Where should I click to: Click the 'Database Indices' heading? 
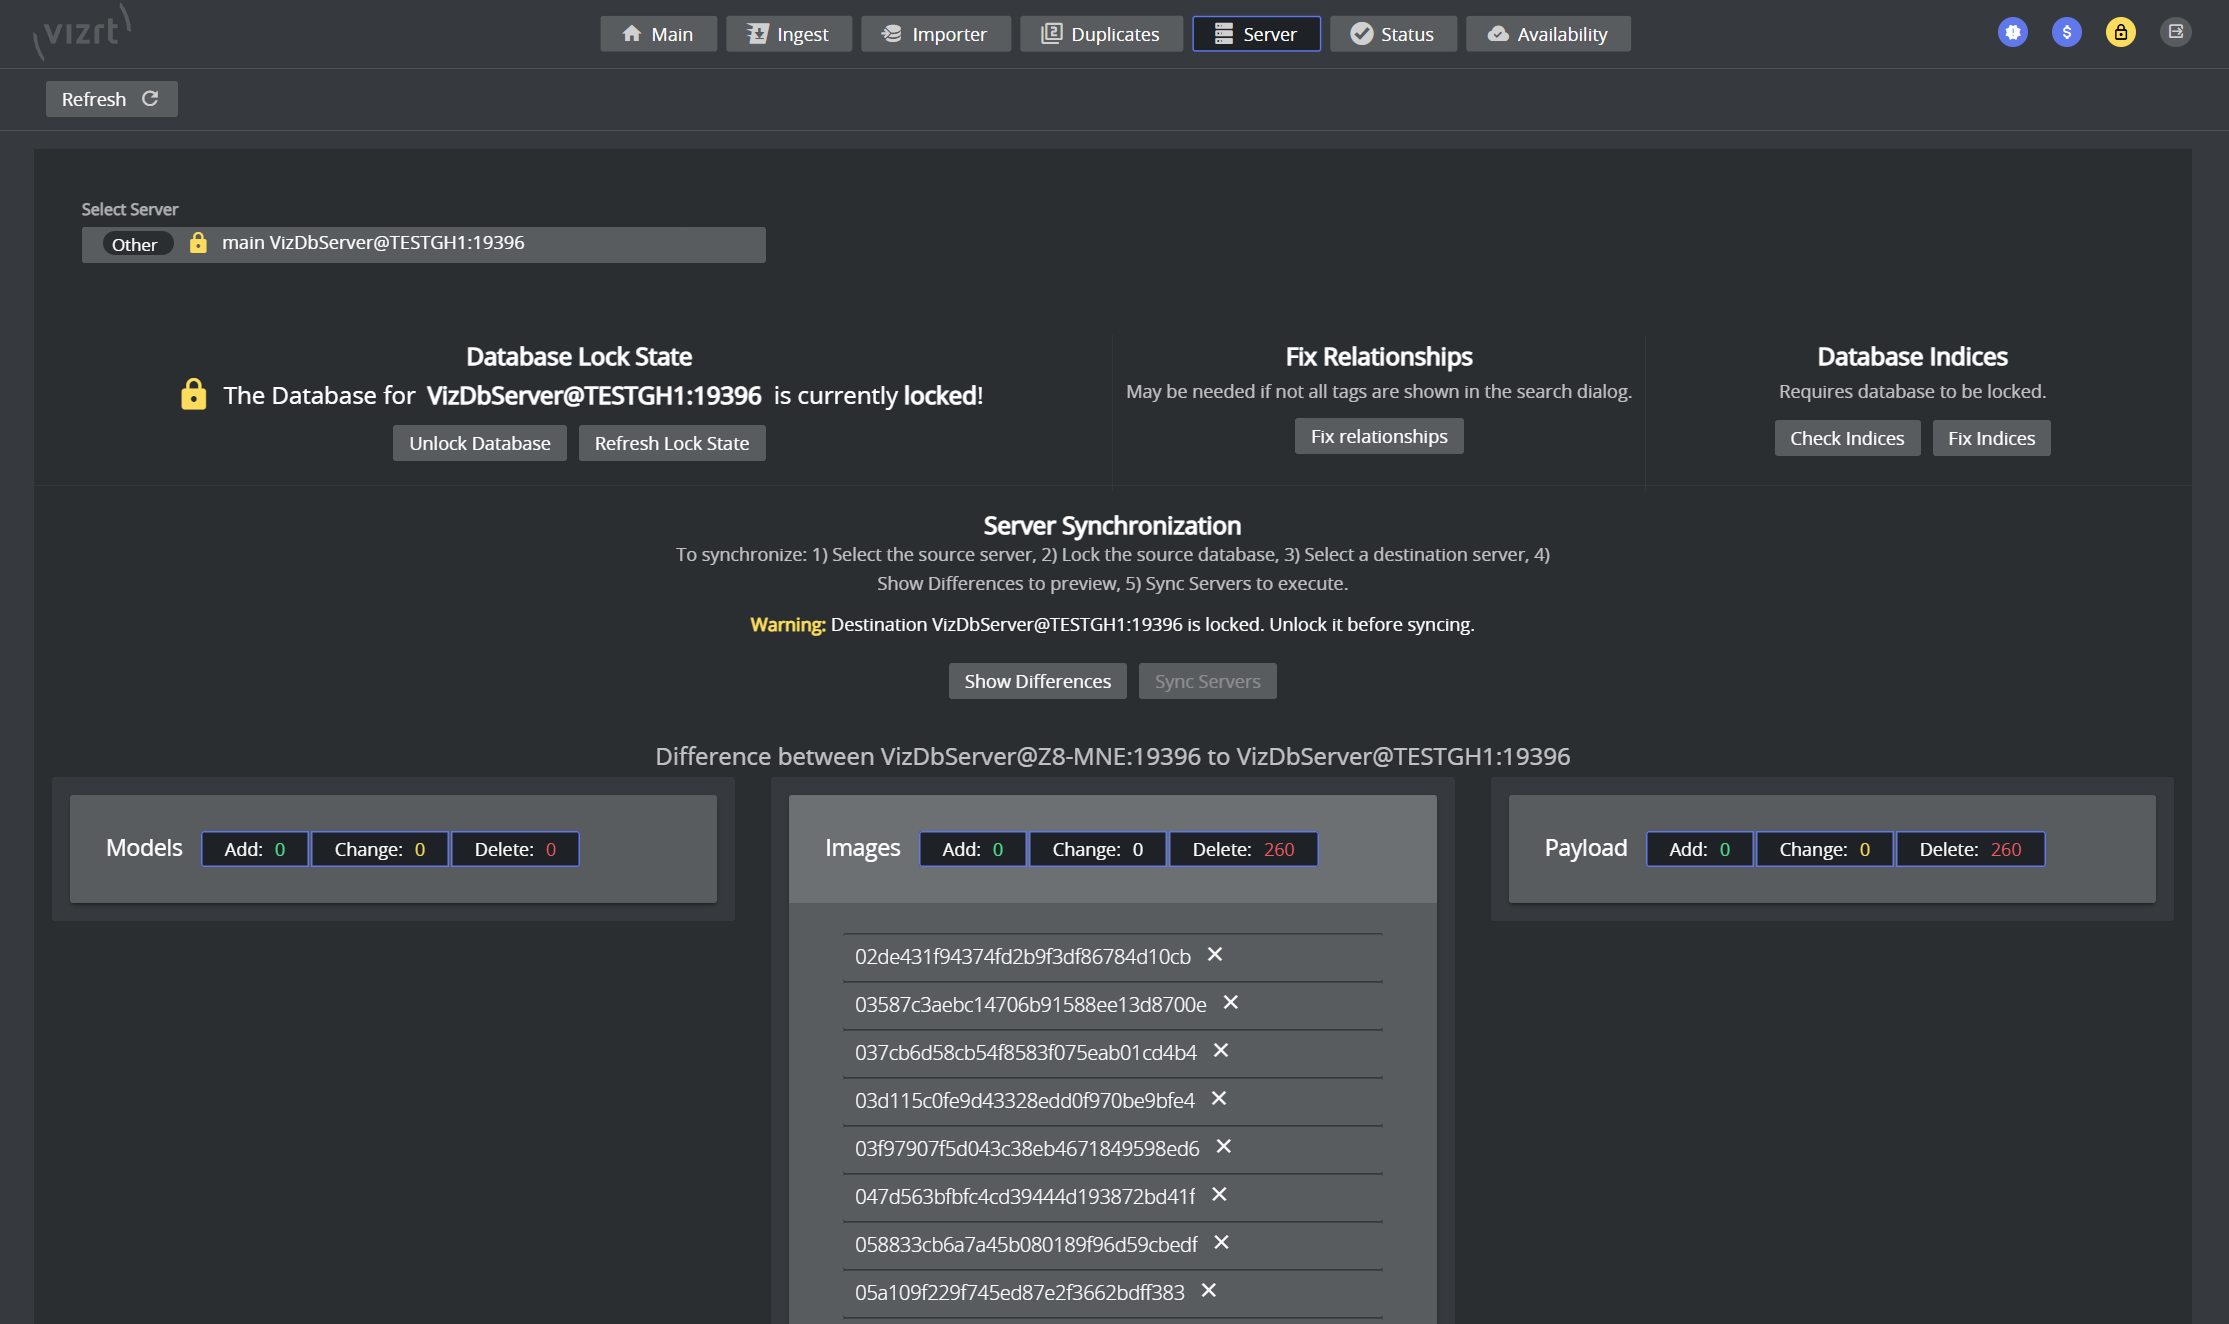(1912, 356)
